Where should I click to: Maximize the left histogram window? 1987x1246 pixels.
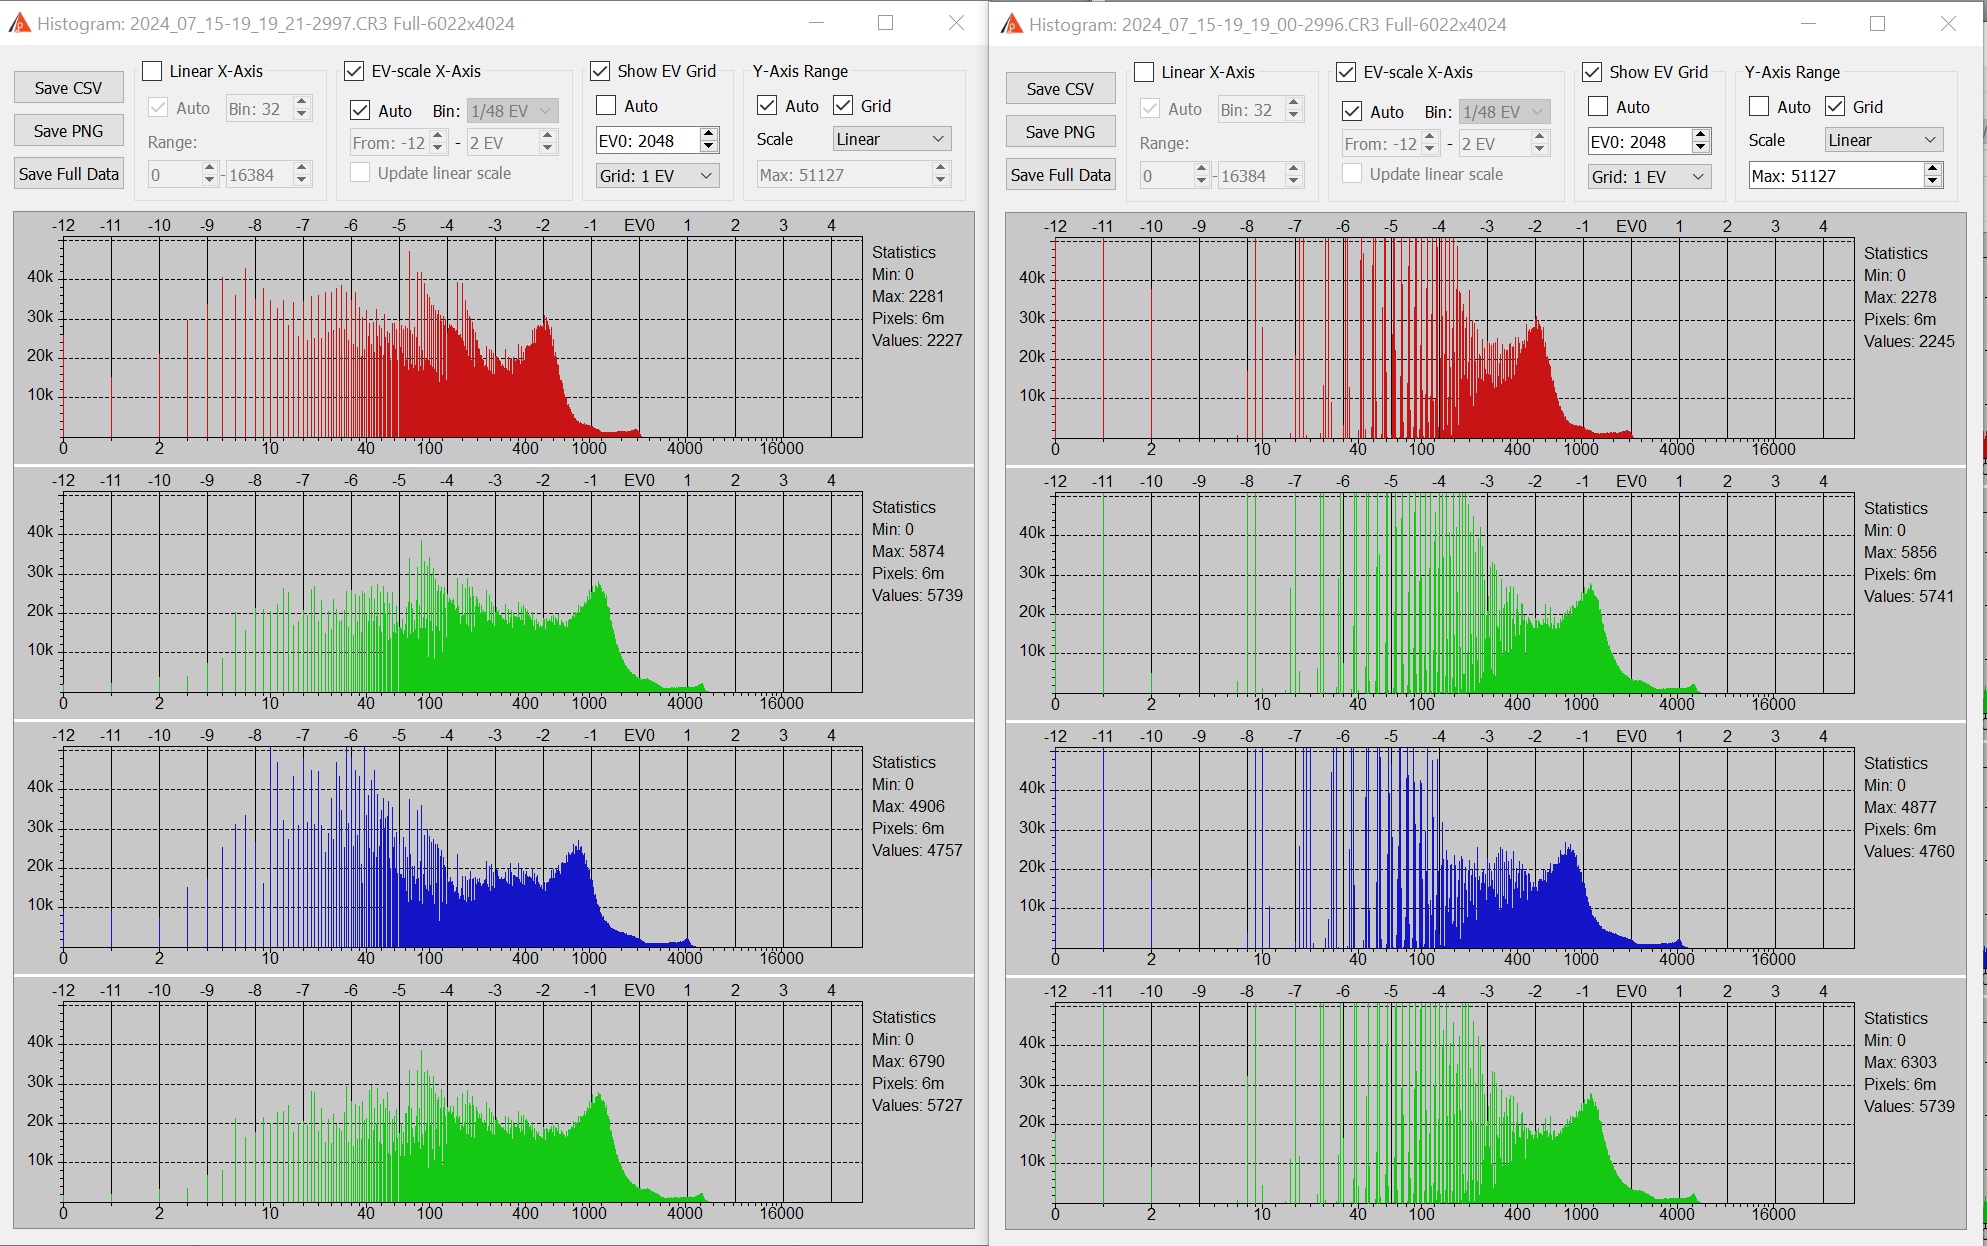pyautogui.click(x=885, y=23)
